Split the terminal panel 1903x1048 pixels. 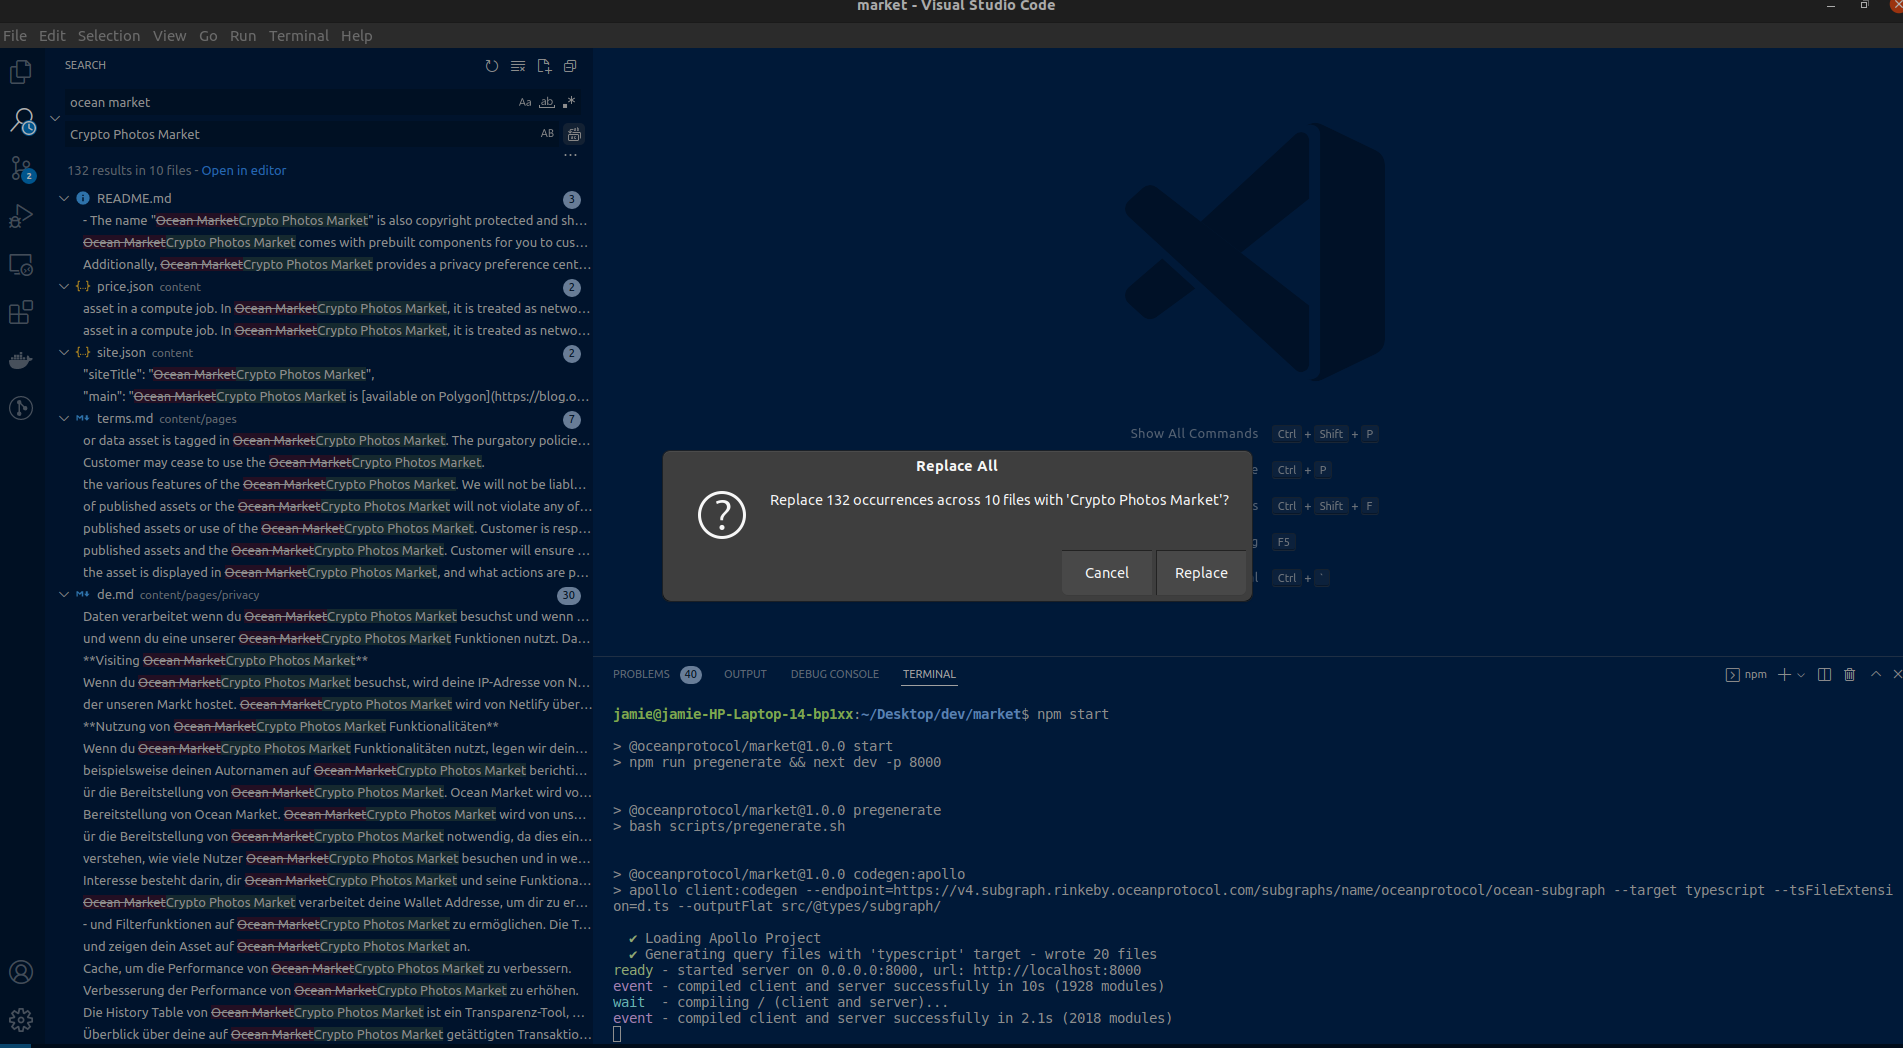tap(1824, 675)
